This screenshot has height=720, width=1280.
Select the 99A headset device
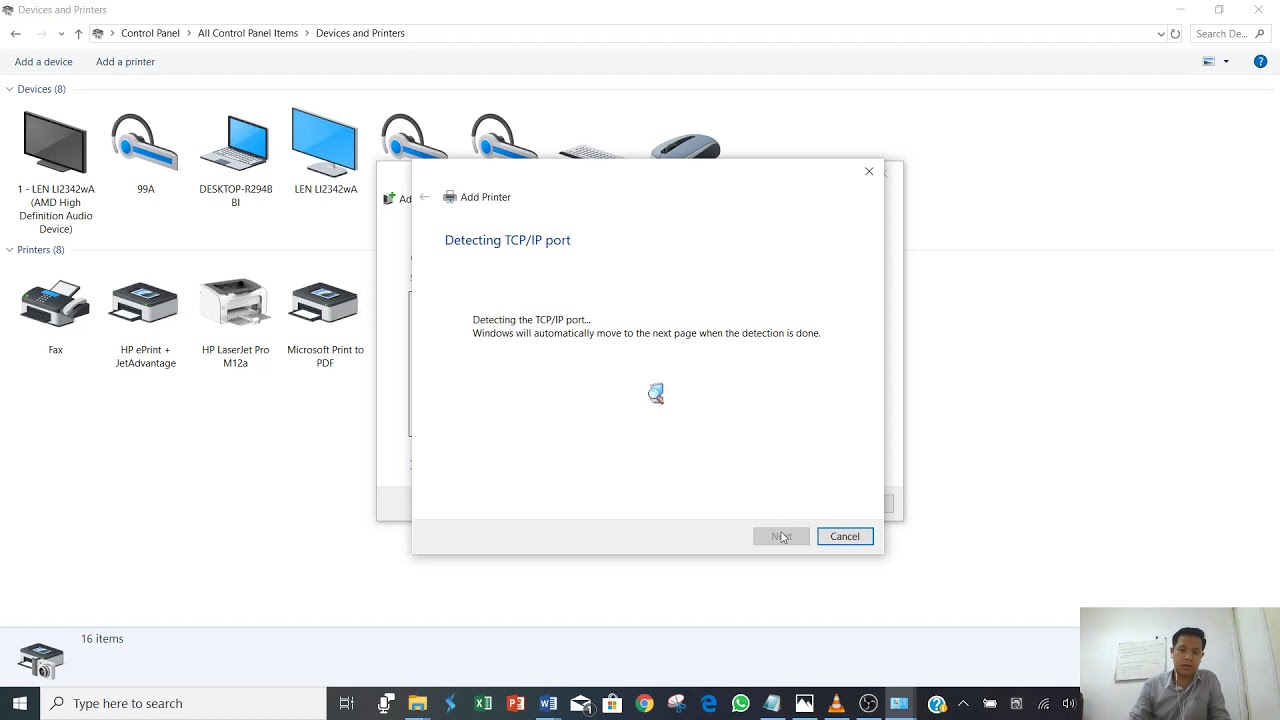(145, 143)
